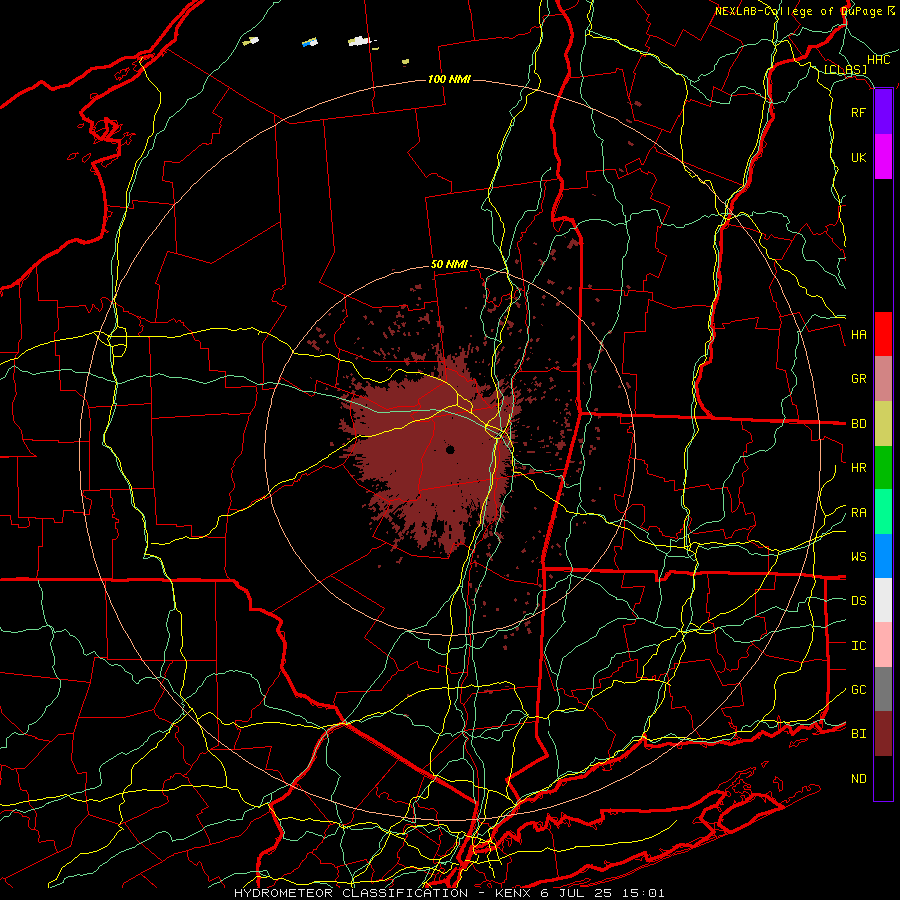
Task: Click the UK legend label
Action: tap(858, 157)
